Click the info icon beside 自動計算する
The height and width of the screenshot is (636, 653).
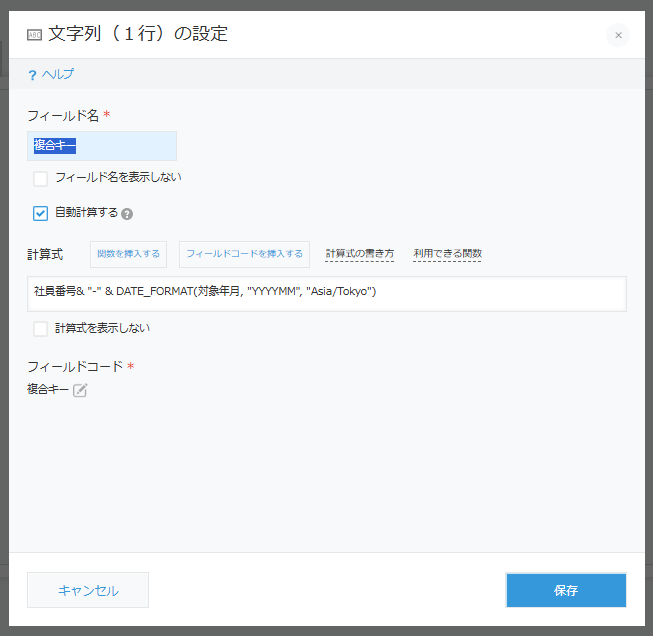127,214
